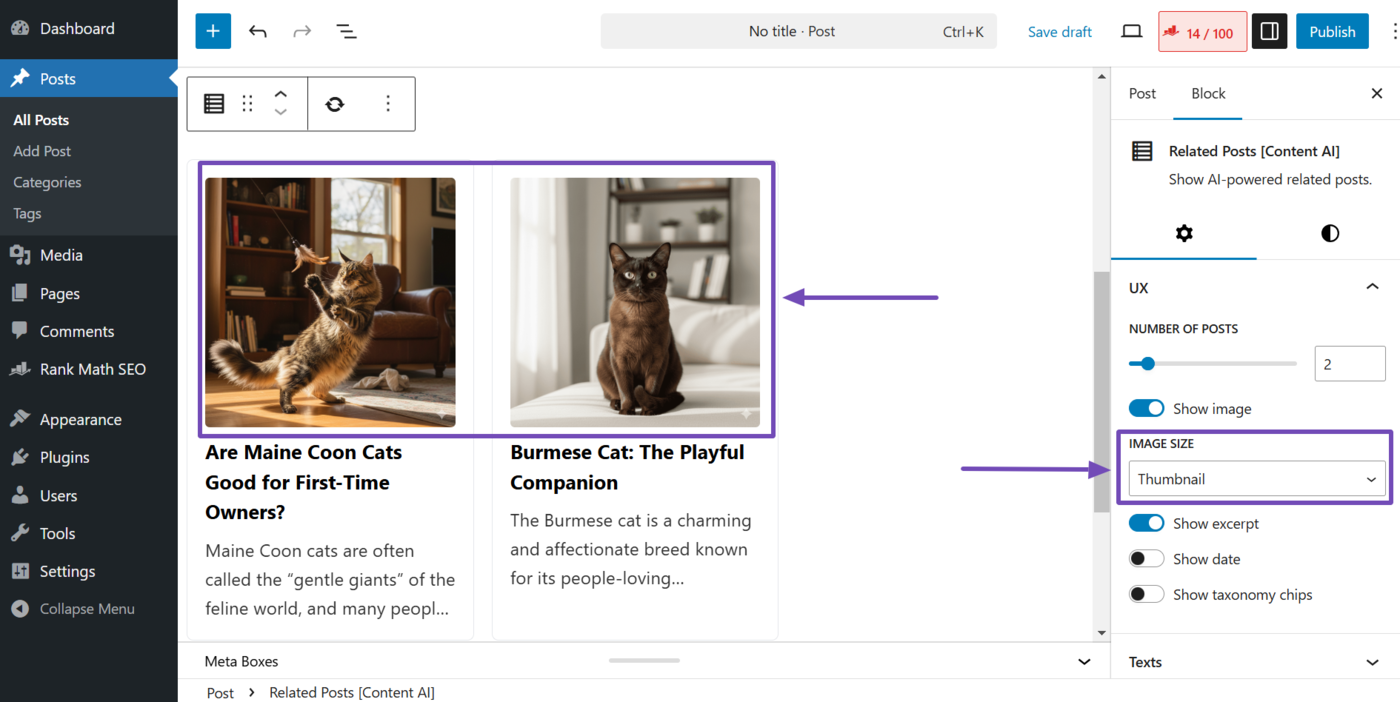Select the block styles half-circle tab icon
Viewport: 1400px width, 702px height.
click(x=1329, y=233)
